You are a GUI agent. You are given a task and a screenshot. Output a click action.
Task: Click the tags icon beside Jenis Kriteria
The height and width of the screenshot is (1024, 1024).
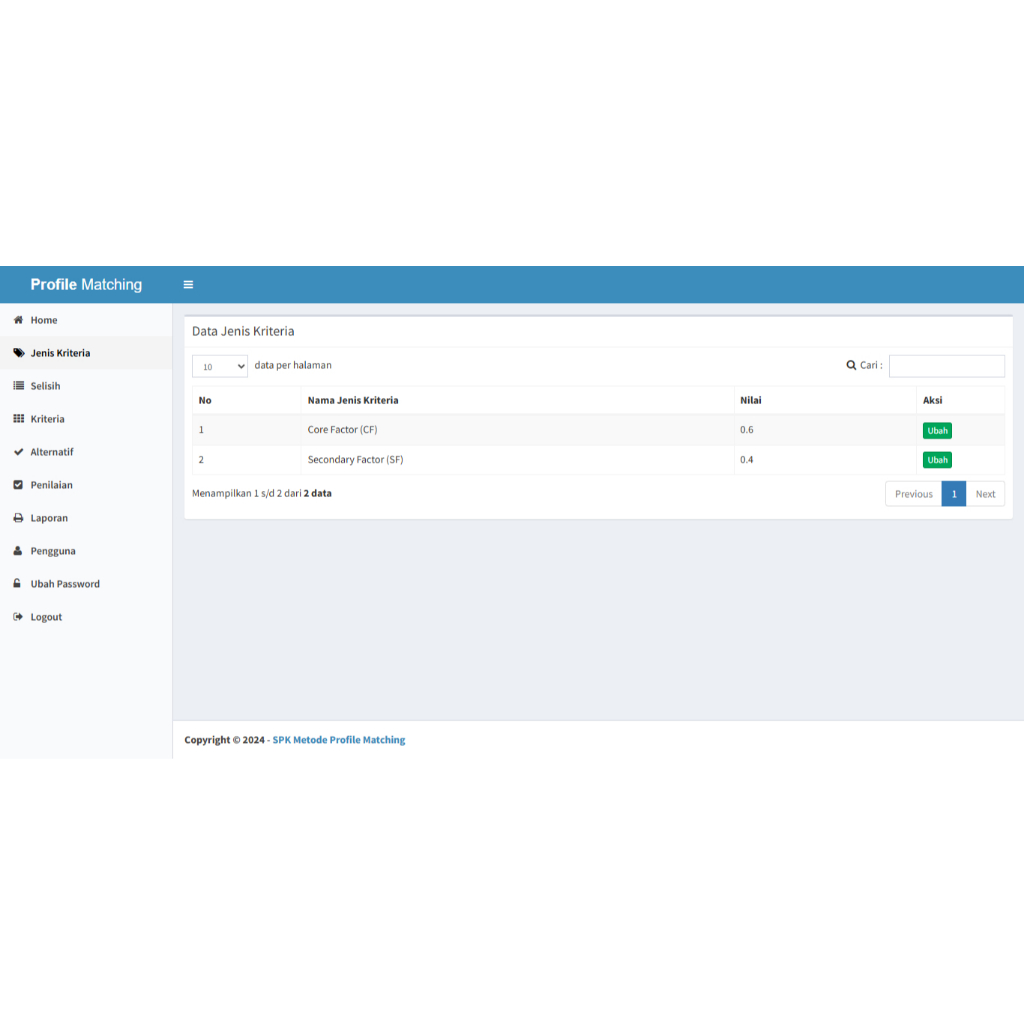pos(19,353)
